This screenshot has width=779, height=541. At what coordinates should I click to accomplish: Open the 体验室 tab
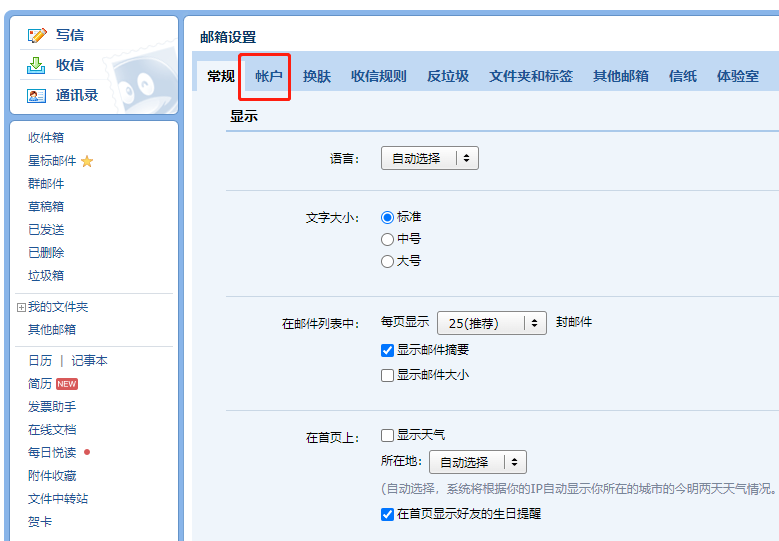point(738,76)
